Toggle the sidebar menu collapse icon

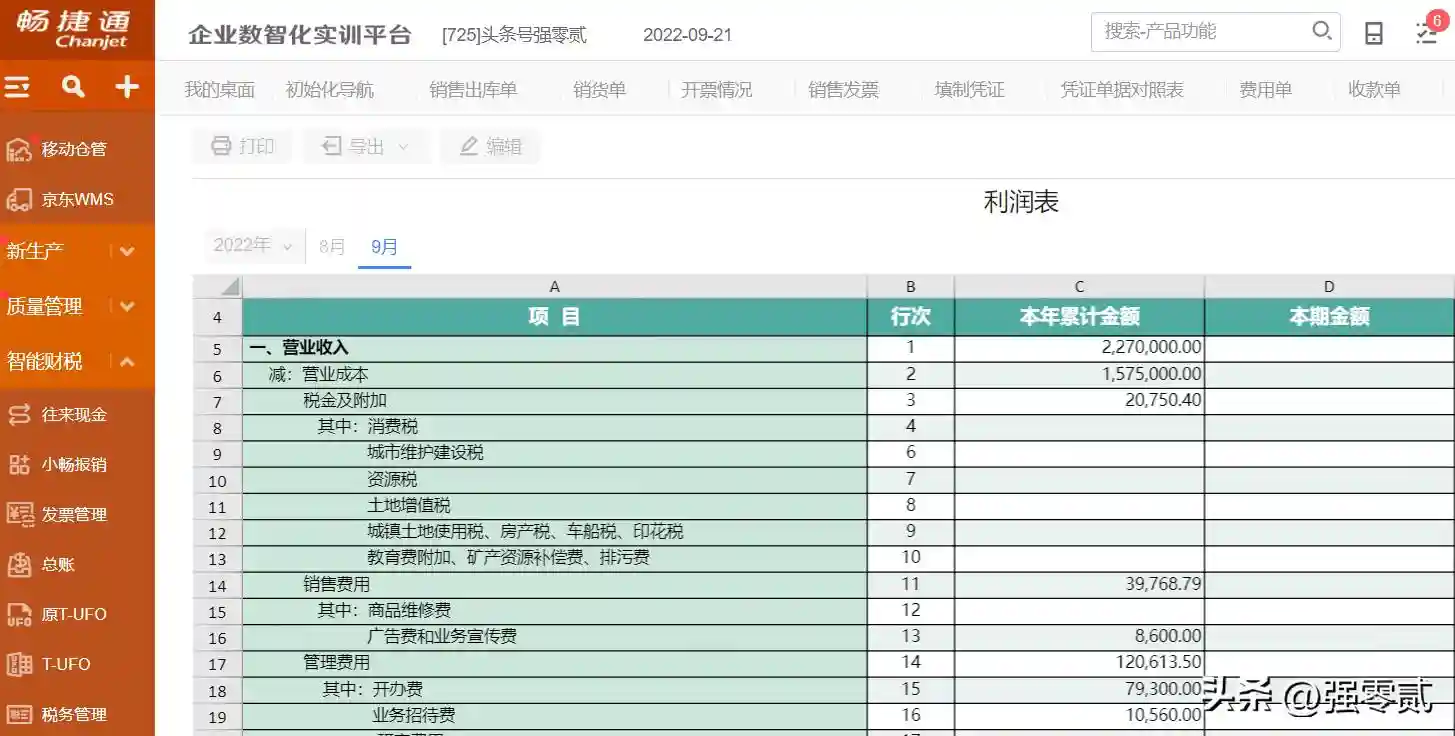[x=18, y=87]
